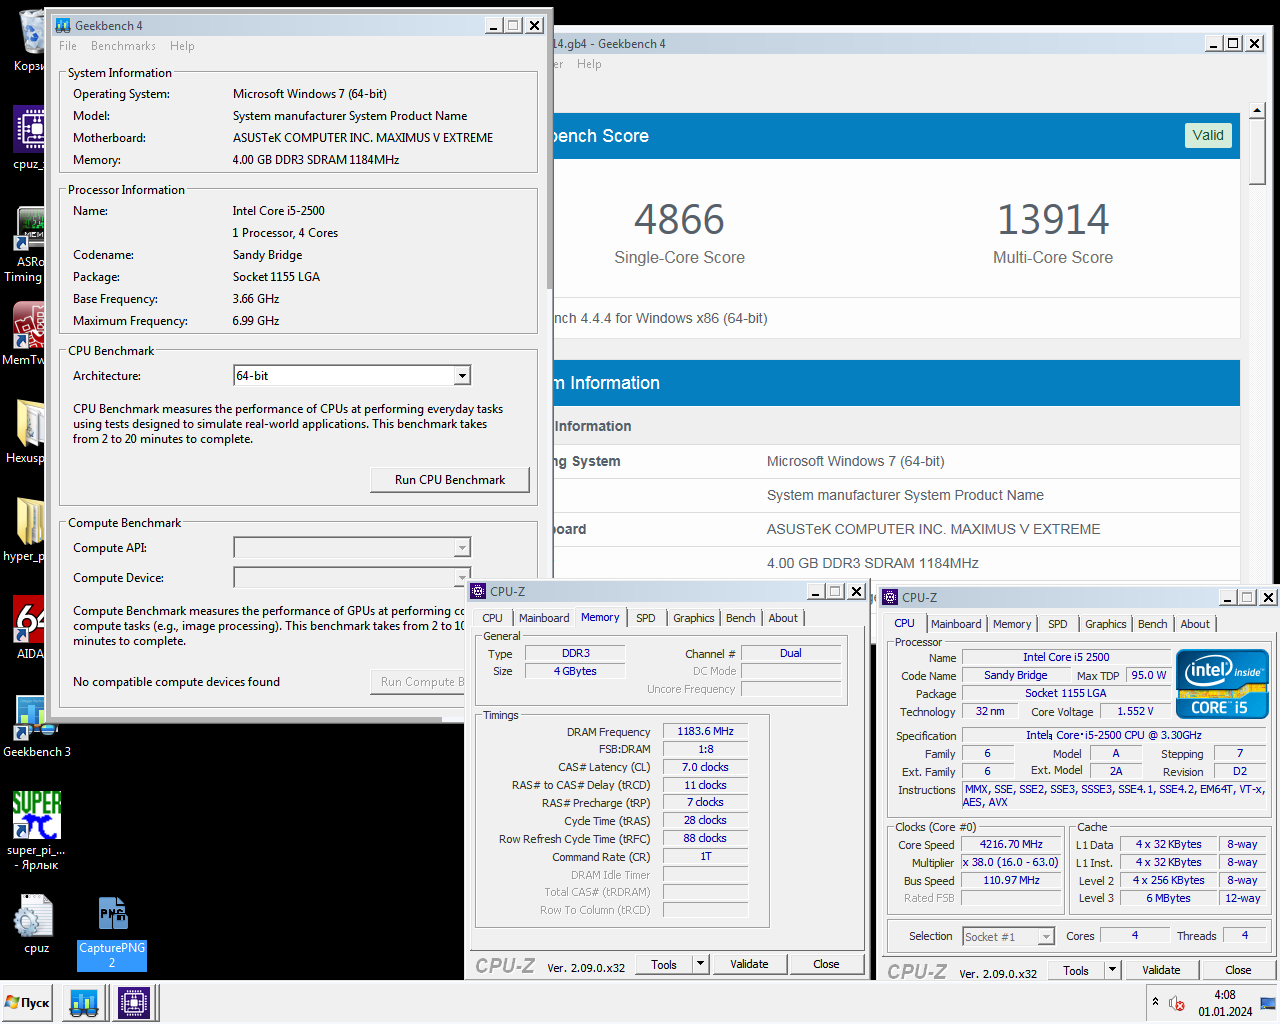This screenshot has width=1280, height=1024.
Task: Switch to SPD tab in Memory CPU-Z window
Action: click(x=646, y=618)
